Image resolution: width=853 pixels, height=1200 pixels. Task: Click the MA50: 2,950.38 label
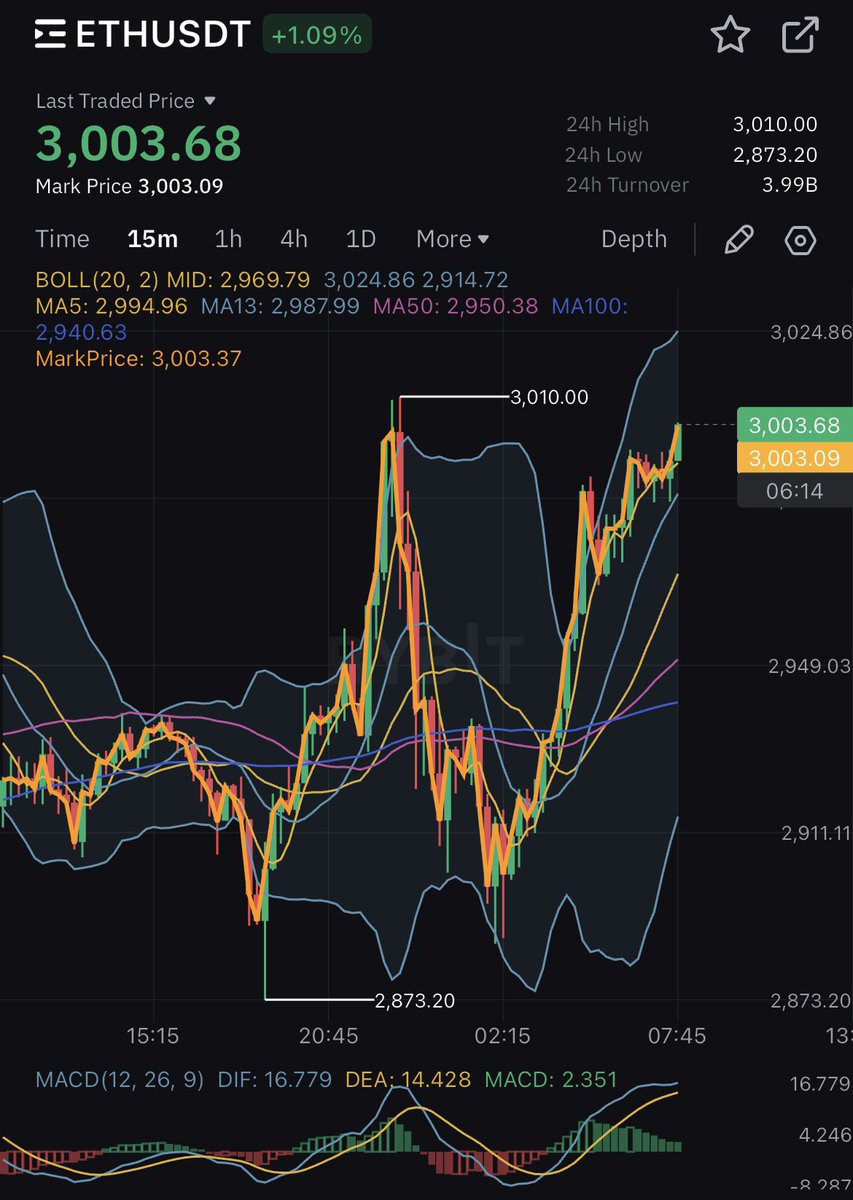pyautogui.click(x=455, y=306)
